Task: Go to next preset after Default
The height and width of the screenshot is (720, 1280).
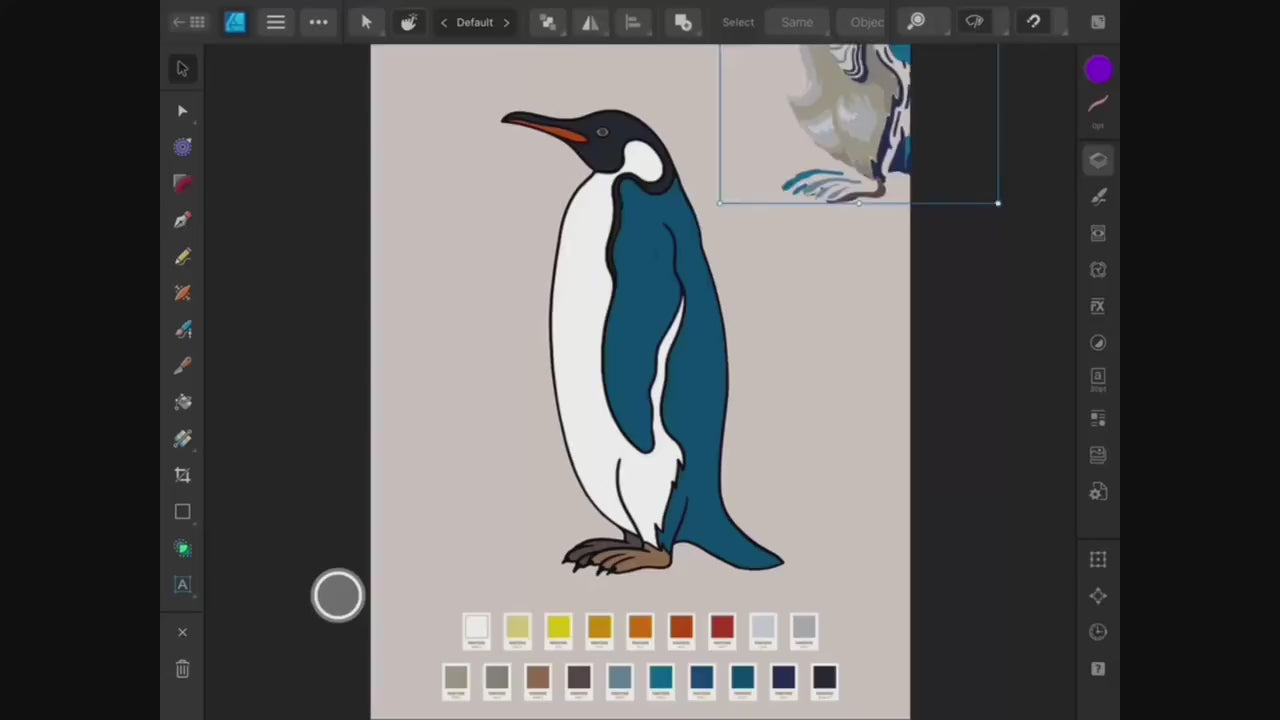Action: [506, 22]
